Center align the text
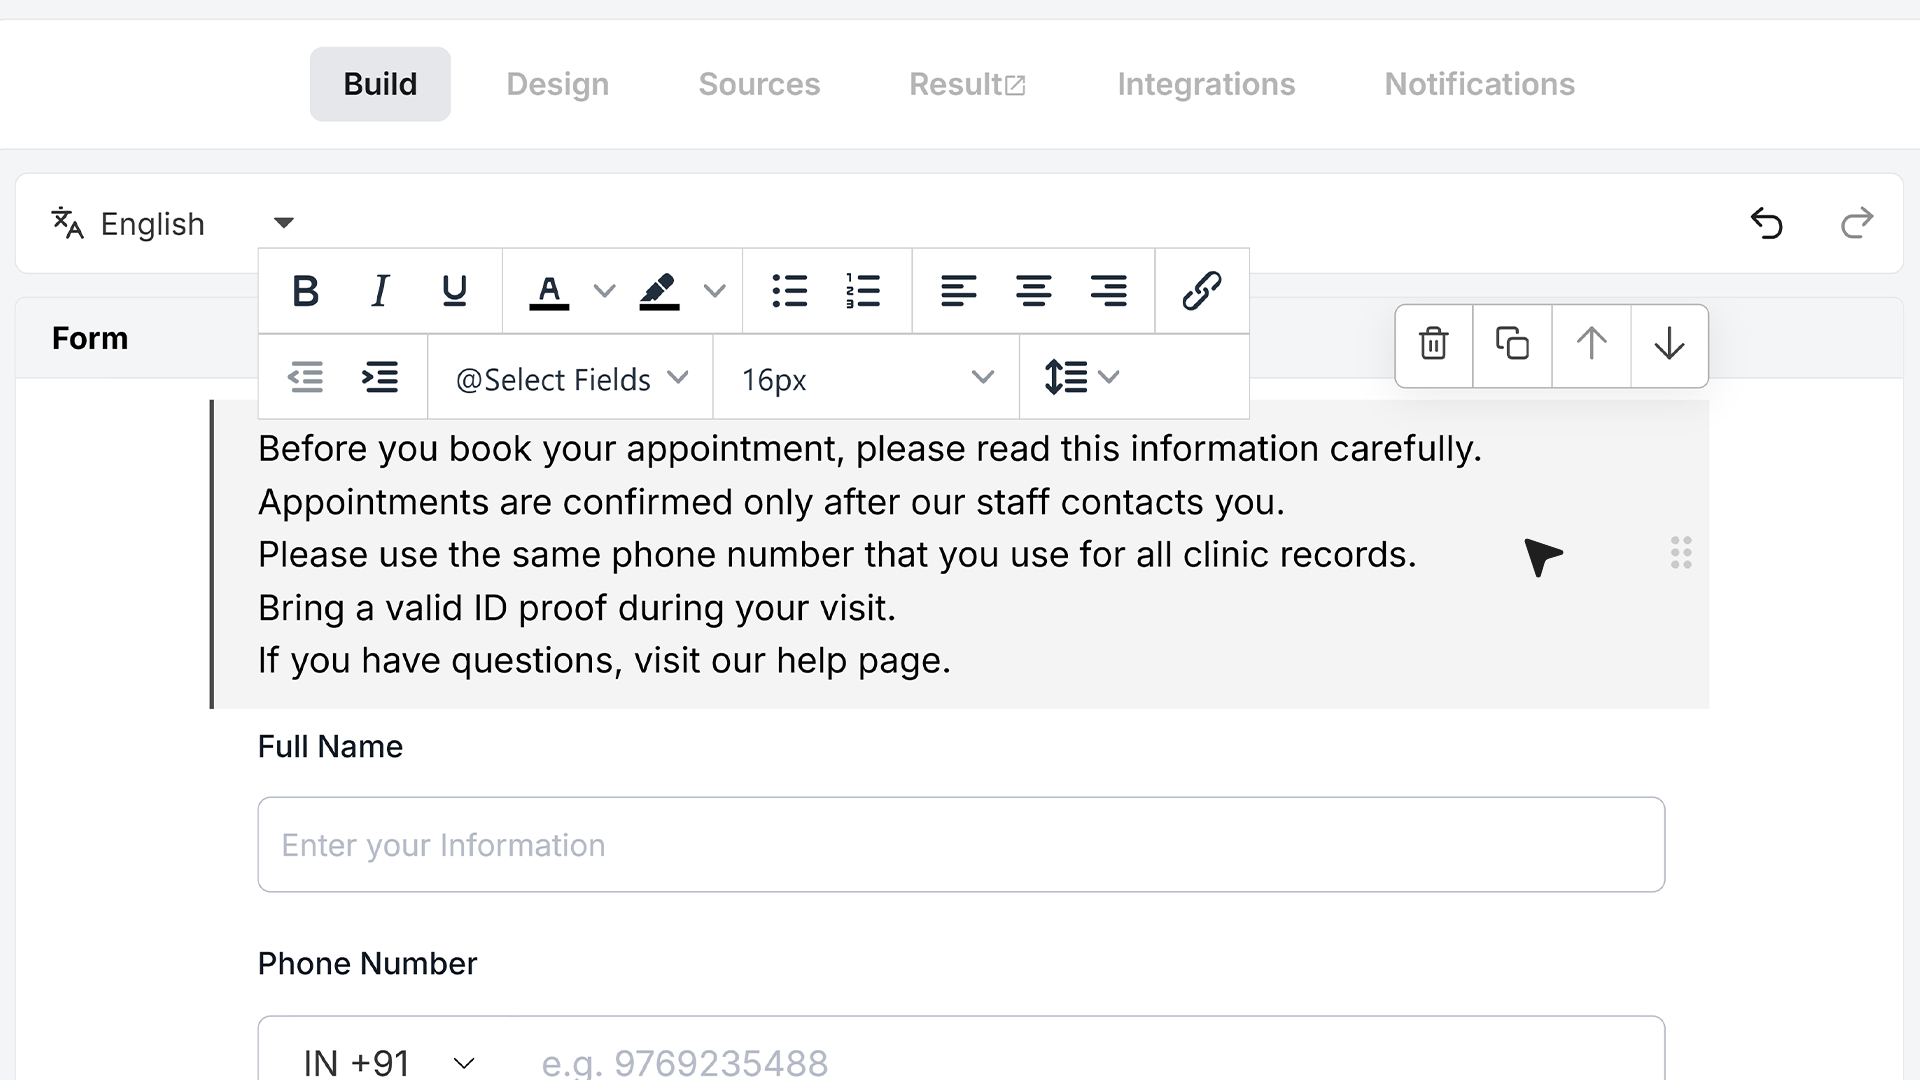1920x1080 pixels. coord(1033,291)
